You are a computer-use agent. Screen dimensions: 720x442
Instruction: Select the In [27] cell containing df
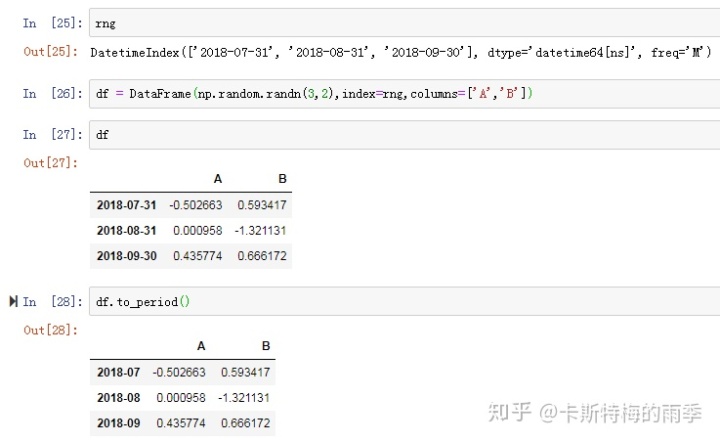(405, 134)
